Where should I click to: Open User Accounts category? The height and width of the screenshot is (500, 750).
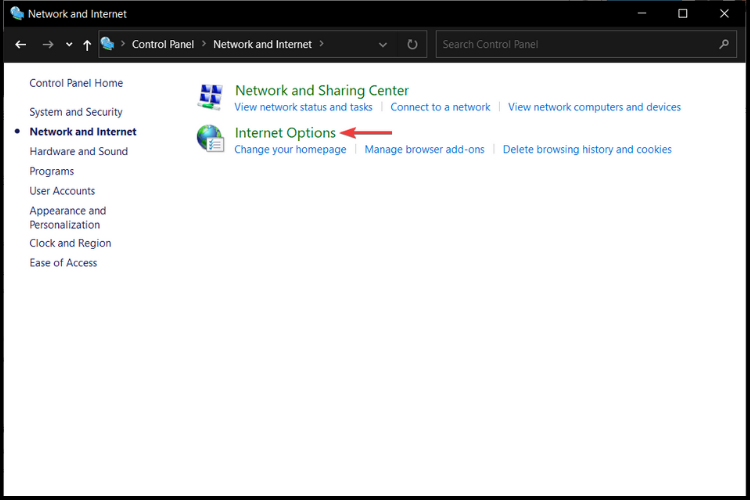[62, 191]
